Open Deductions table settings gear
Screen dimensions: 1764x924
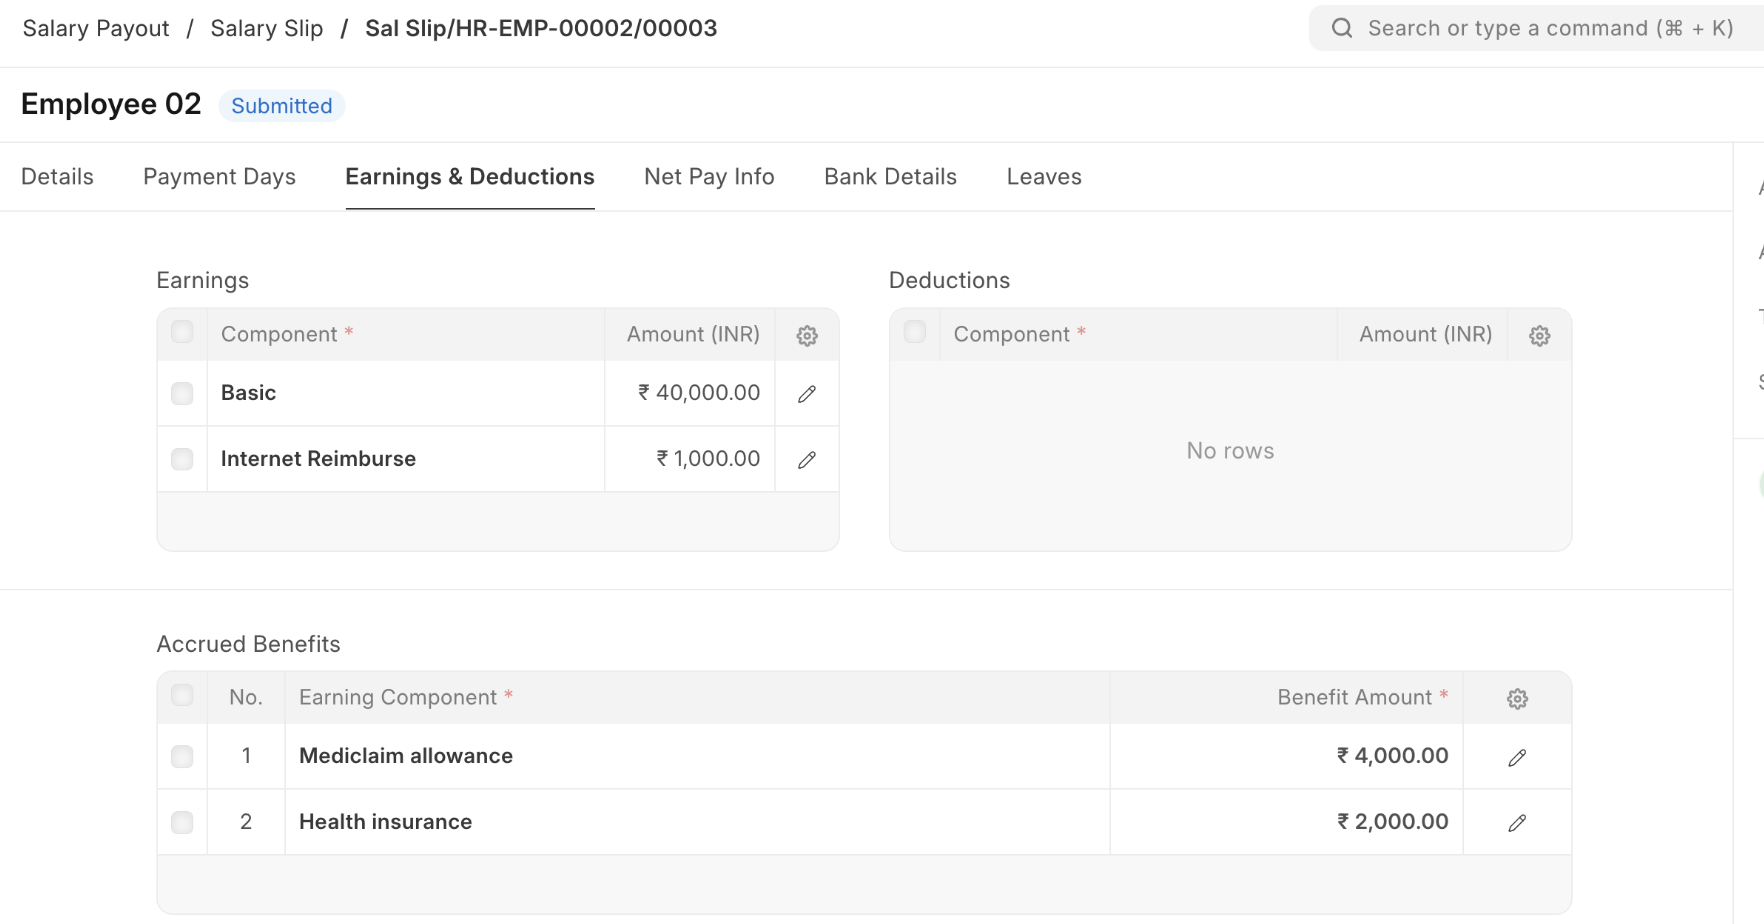(1539, 336)
